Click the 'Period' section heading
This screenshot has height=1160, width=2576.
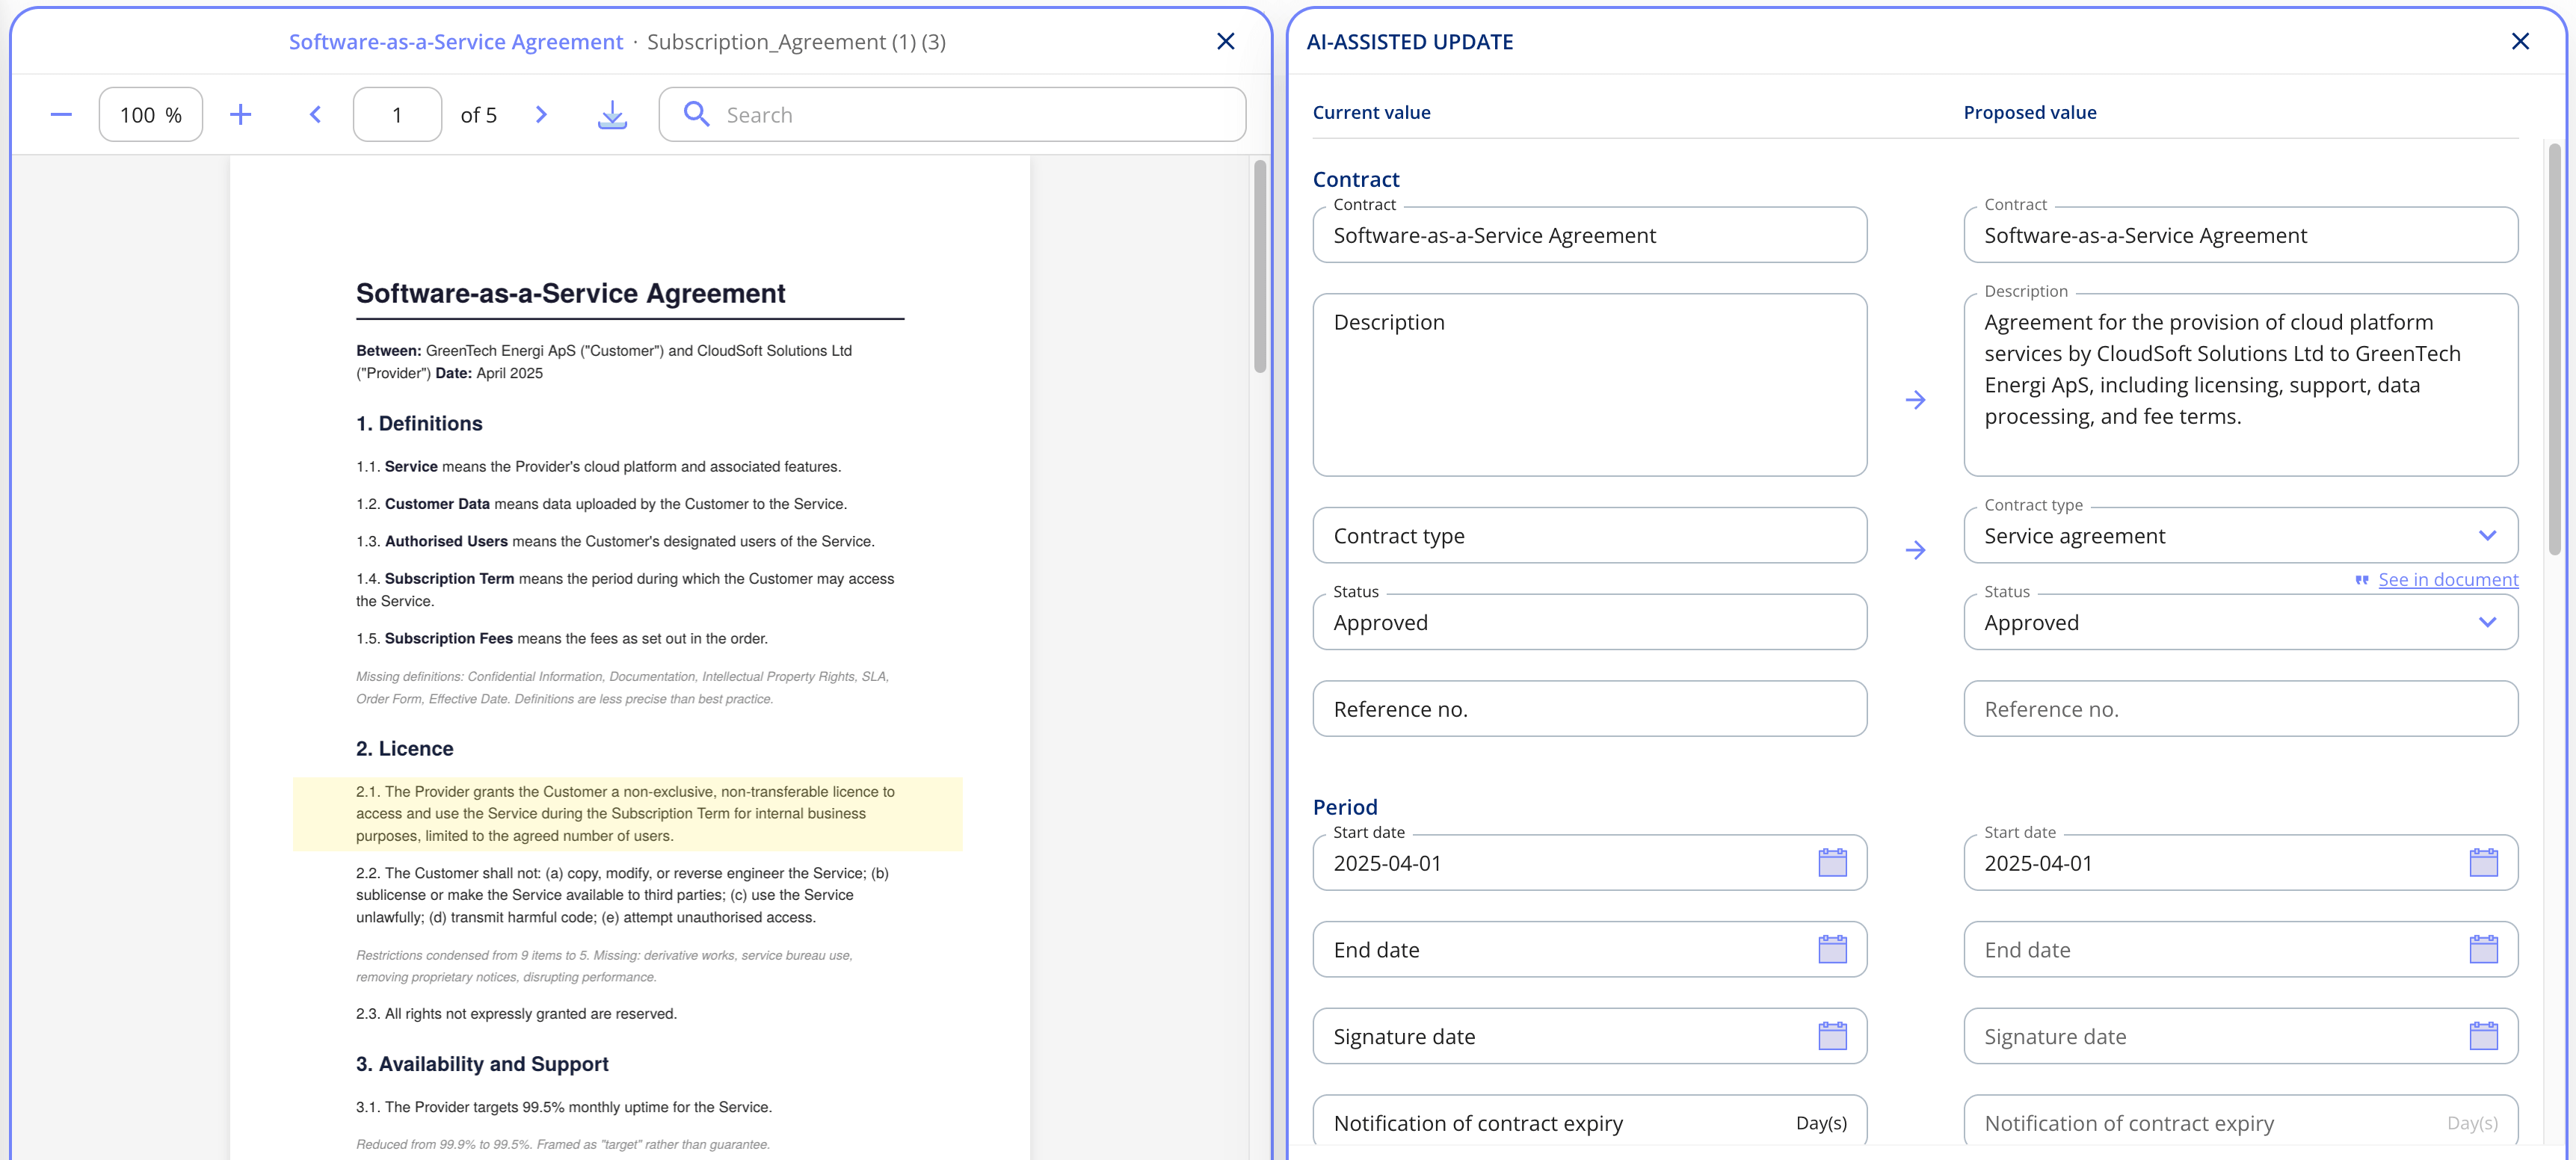coord(1345,807)
